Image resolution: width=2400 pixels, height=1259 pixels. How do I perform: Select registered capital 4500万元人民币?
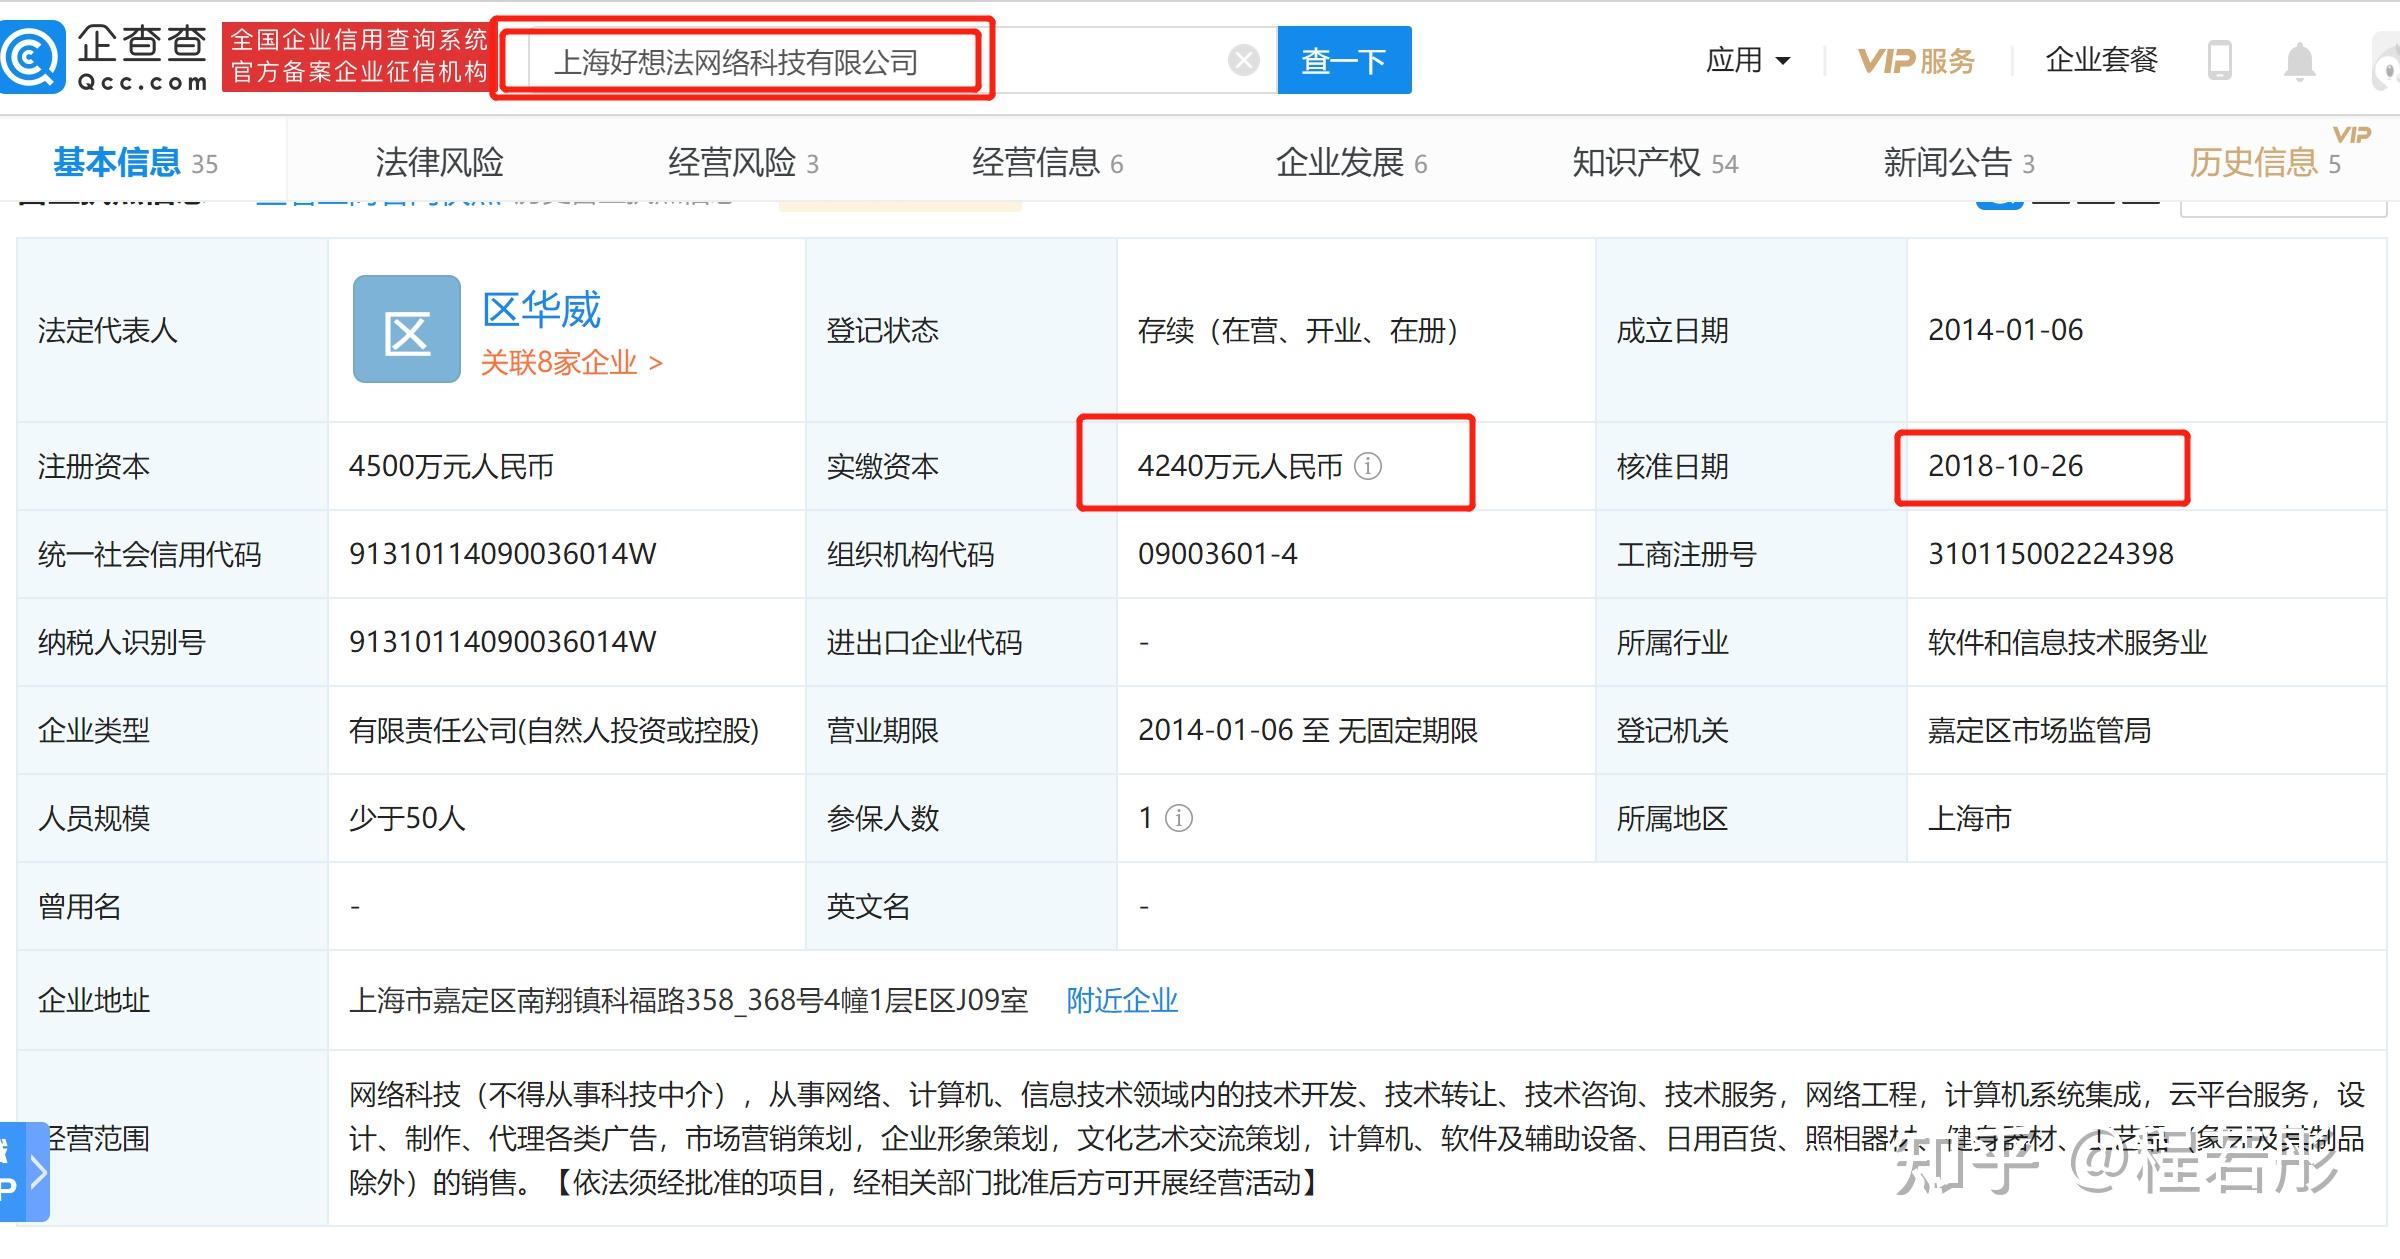pos(451,466)
